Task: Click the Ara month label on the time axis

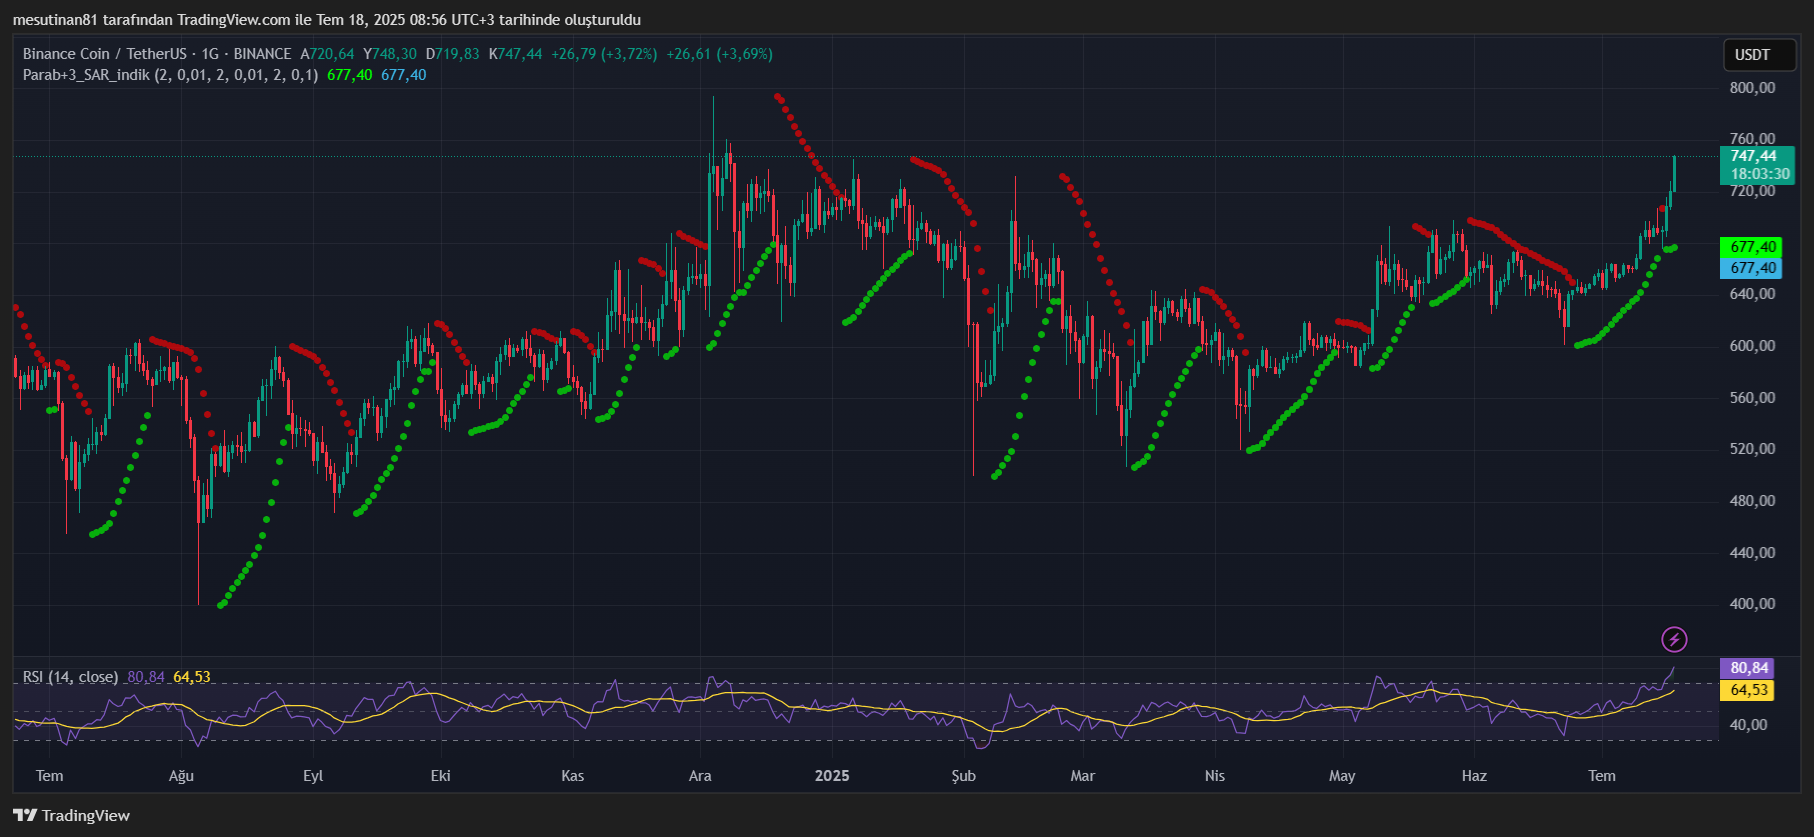Action: point(700,776)
